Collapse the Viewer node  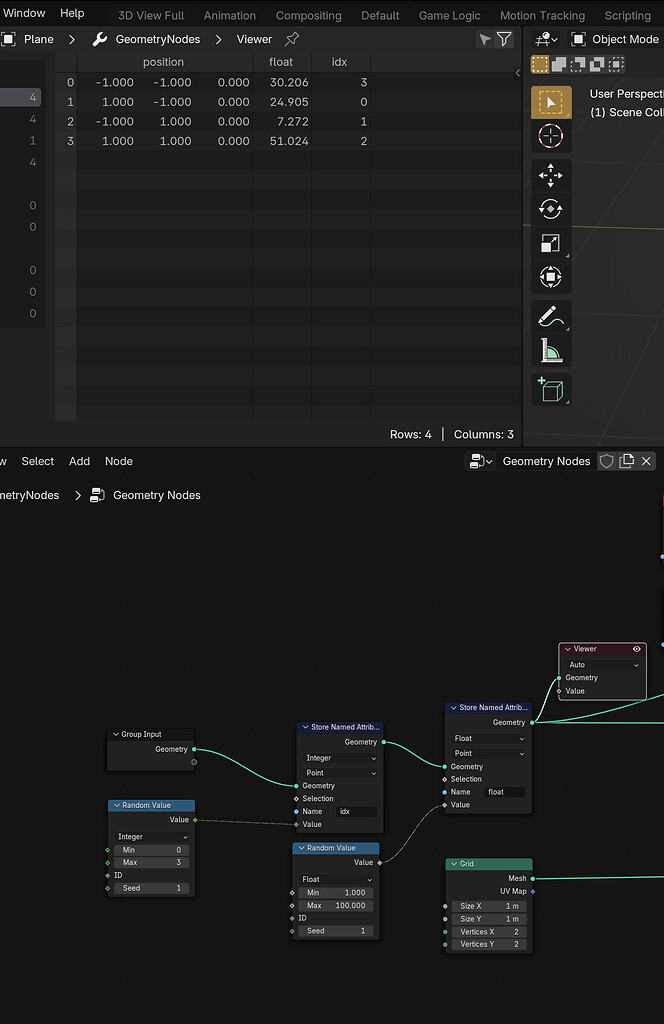click(568, 649)
